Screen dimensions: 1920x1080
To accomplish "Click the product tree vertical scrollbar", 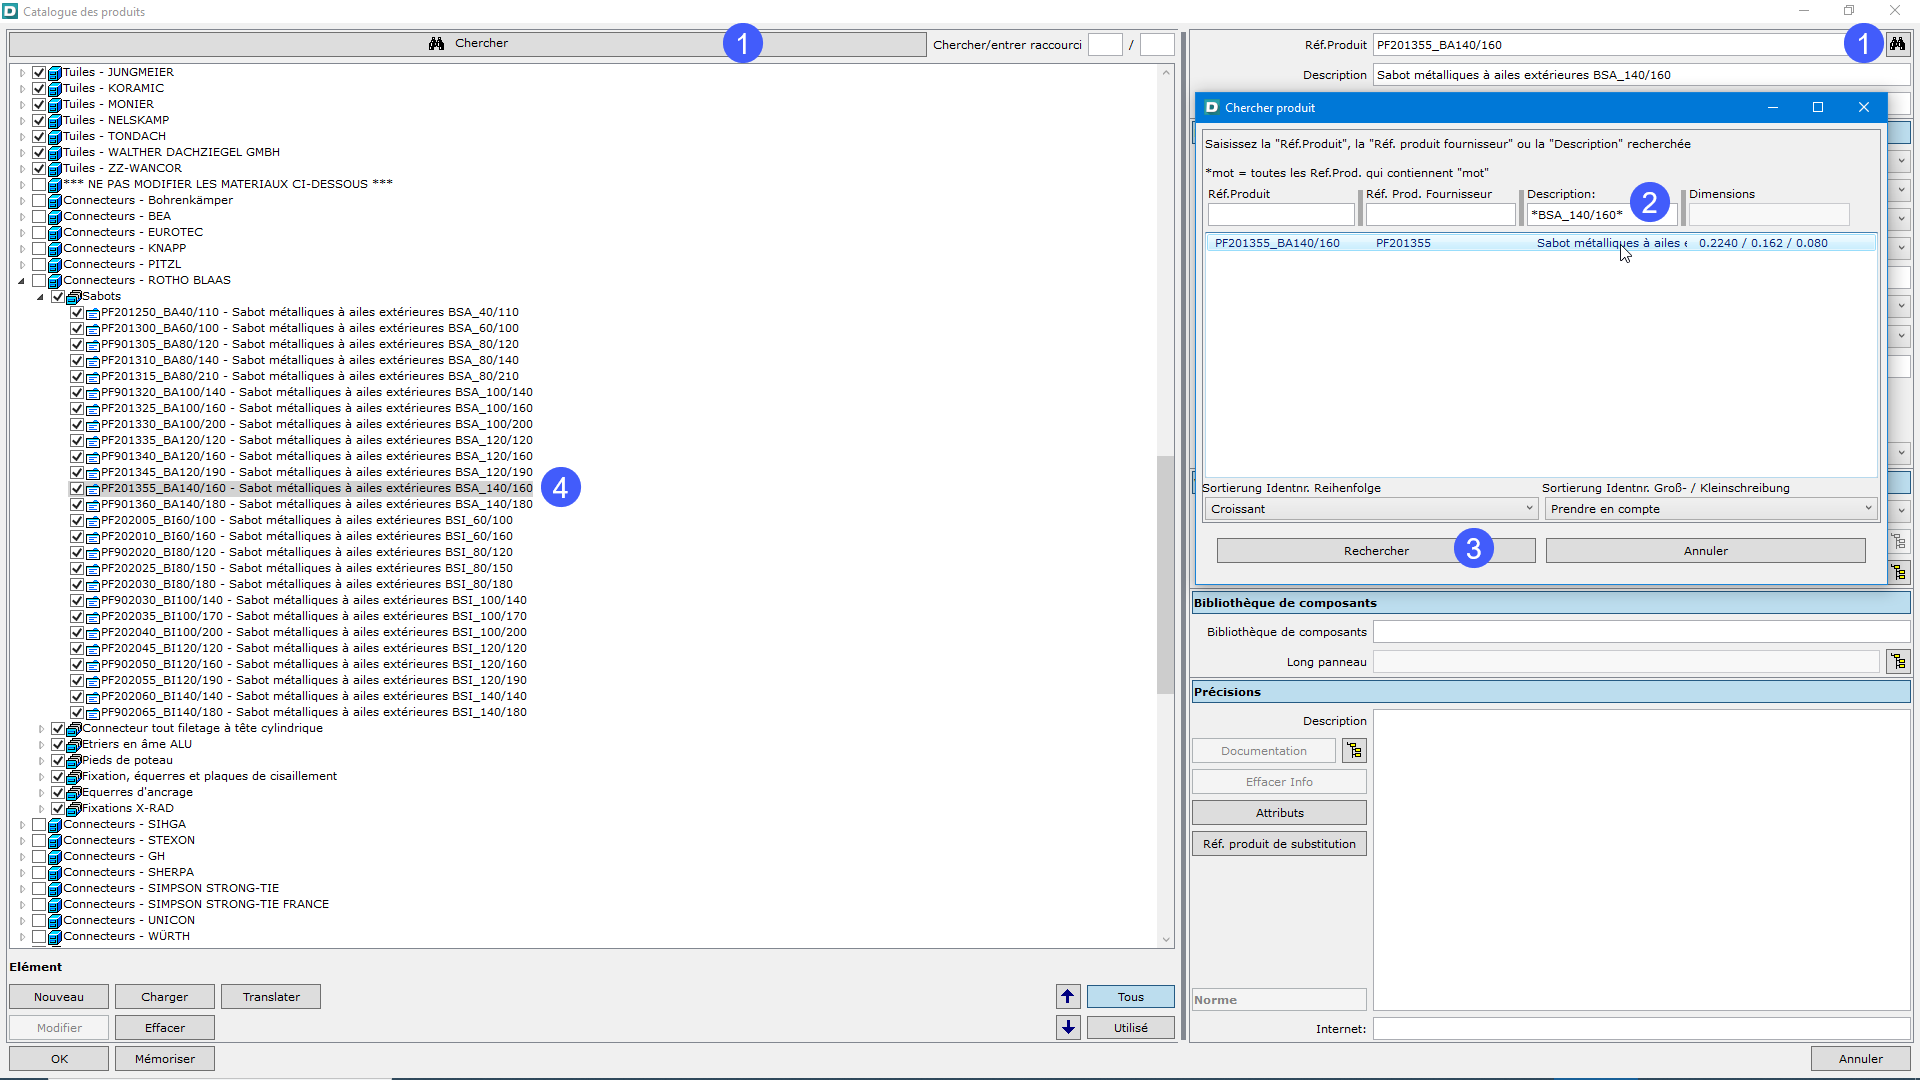I will (1165, 574).
